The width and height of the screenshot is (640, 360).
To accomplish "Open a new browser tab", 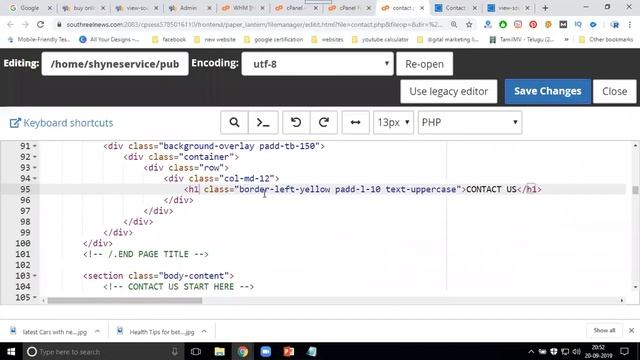I will pyautogui.click(x=545, y=8).
